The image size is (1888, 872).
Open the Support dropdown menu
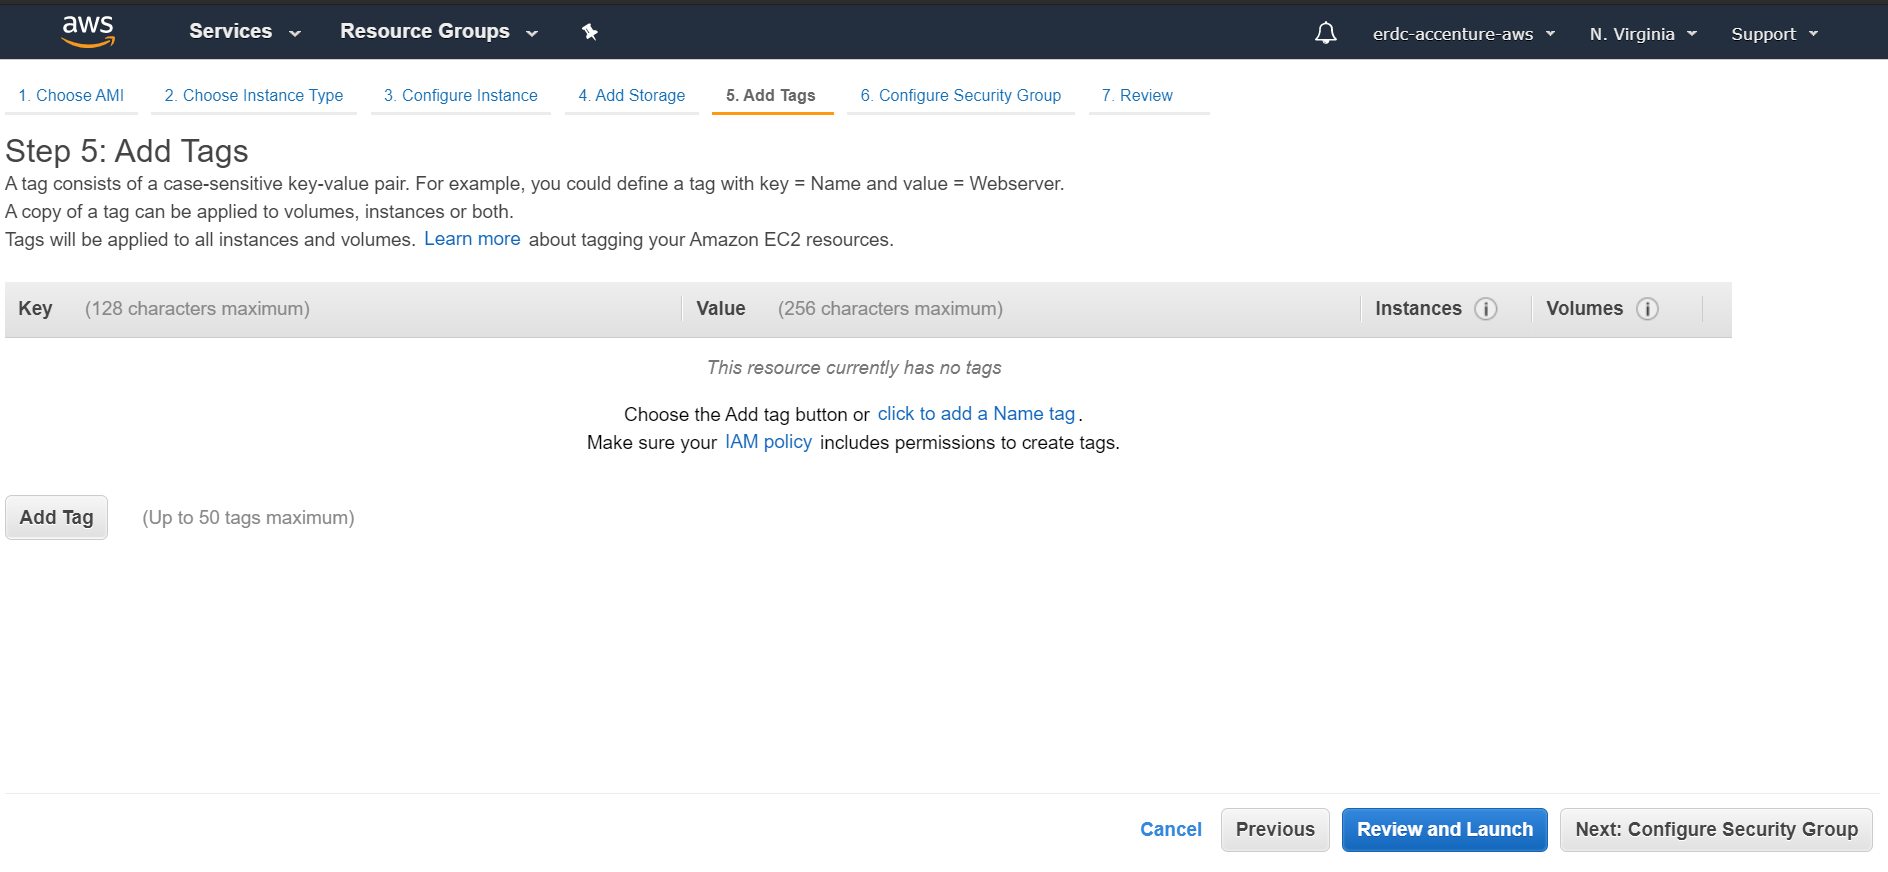(x=1774, y=34)
